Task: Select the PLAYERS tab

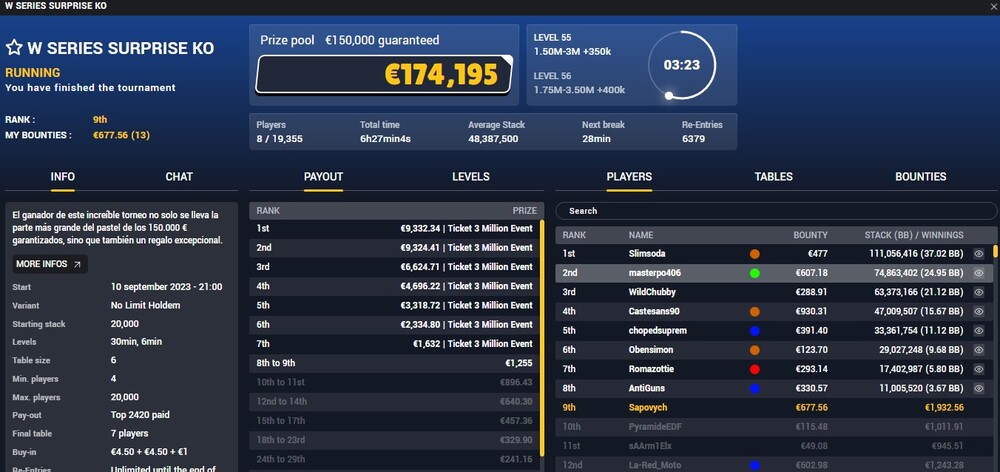Action: tap(629, 177)
